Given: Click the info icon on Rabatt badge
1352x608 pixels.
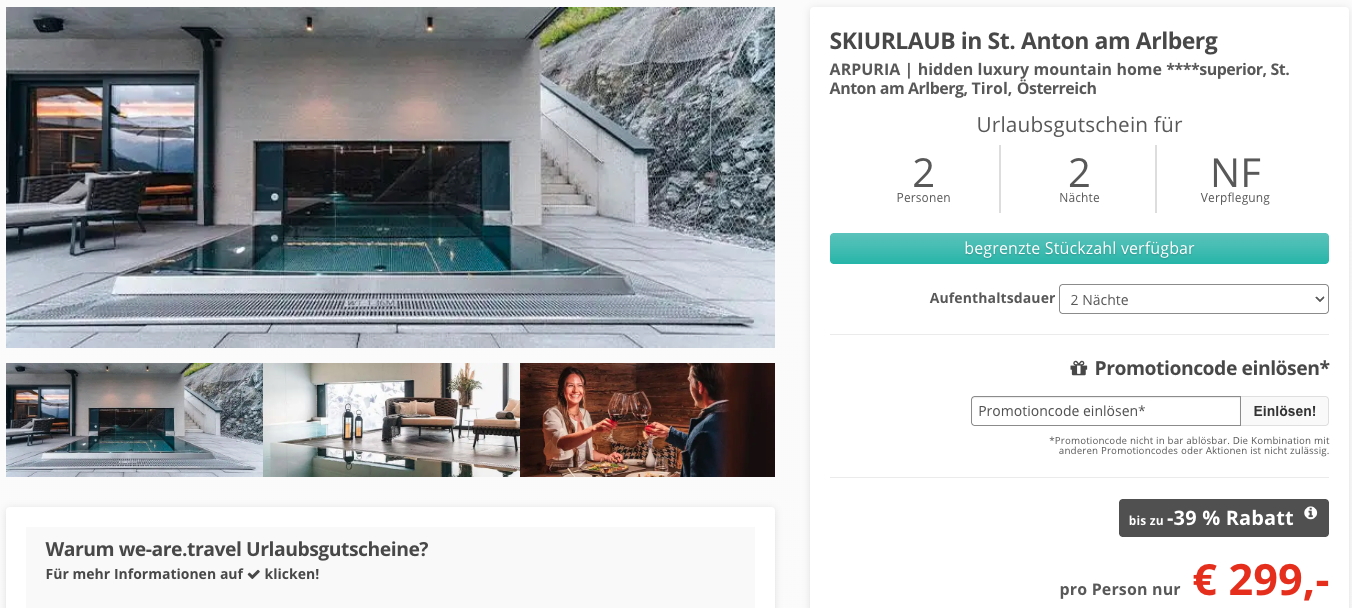Looking at the screenshot, I should coord(1310,514).
